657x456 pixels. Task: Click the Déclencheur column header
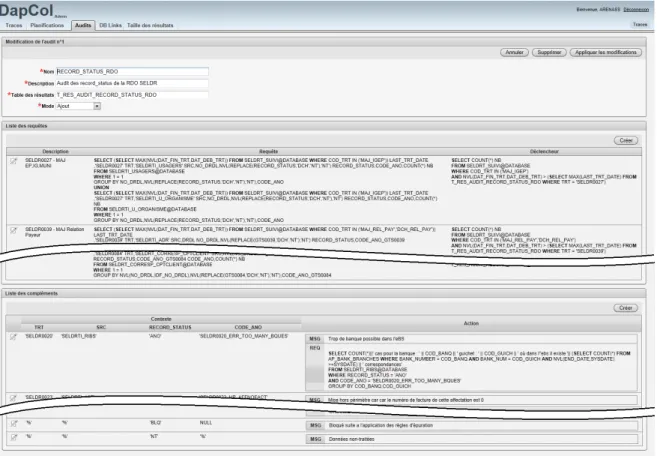[544, 151]
